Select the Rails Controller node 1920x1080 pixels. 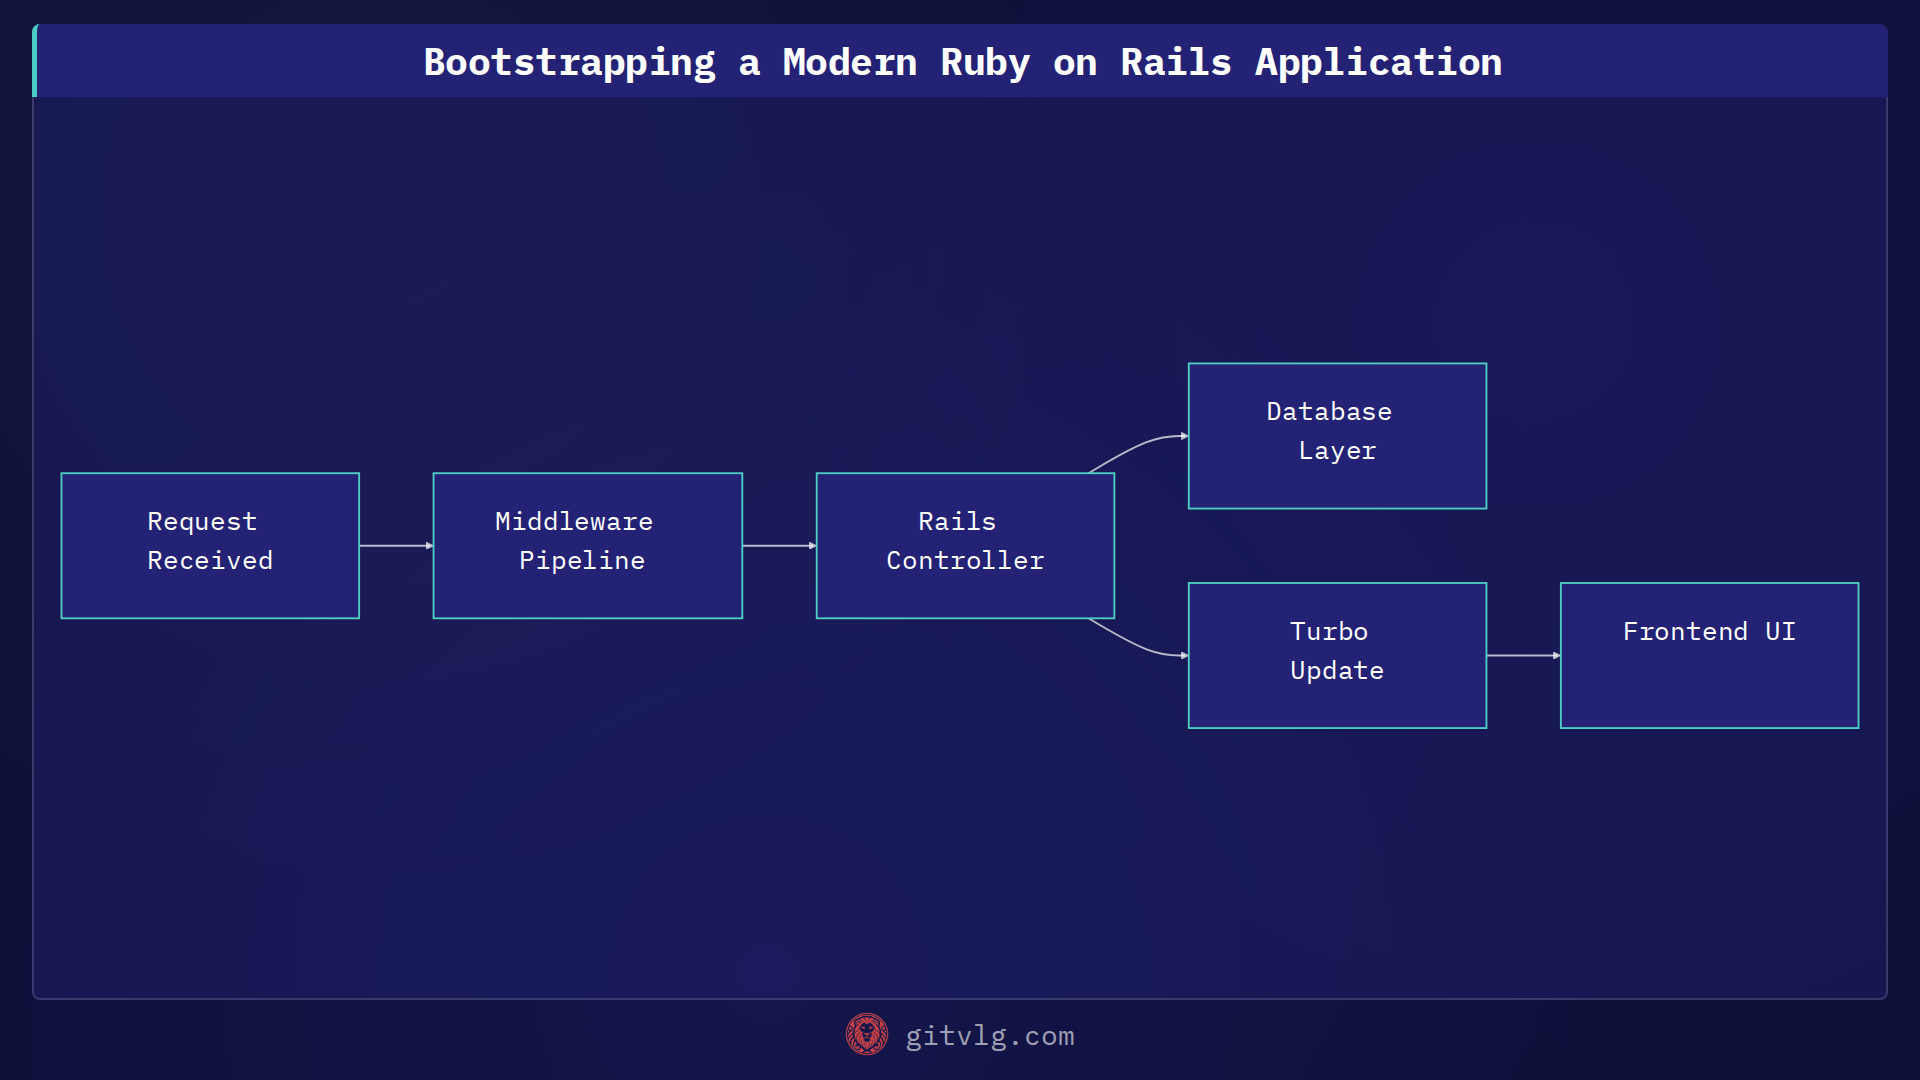coord(965,546)
